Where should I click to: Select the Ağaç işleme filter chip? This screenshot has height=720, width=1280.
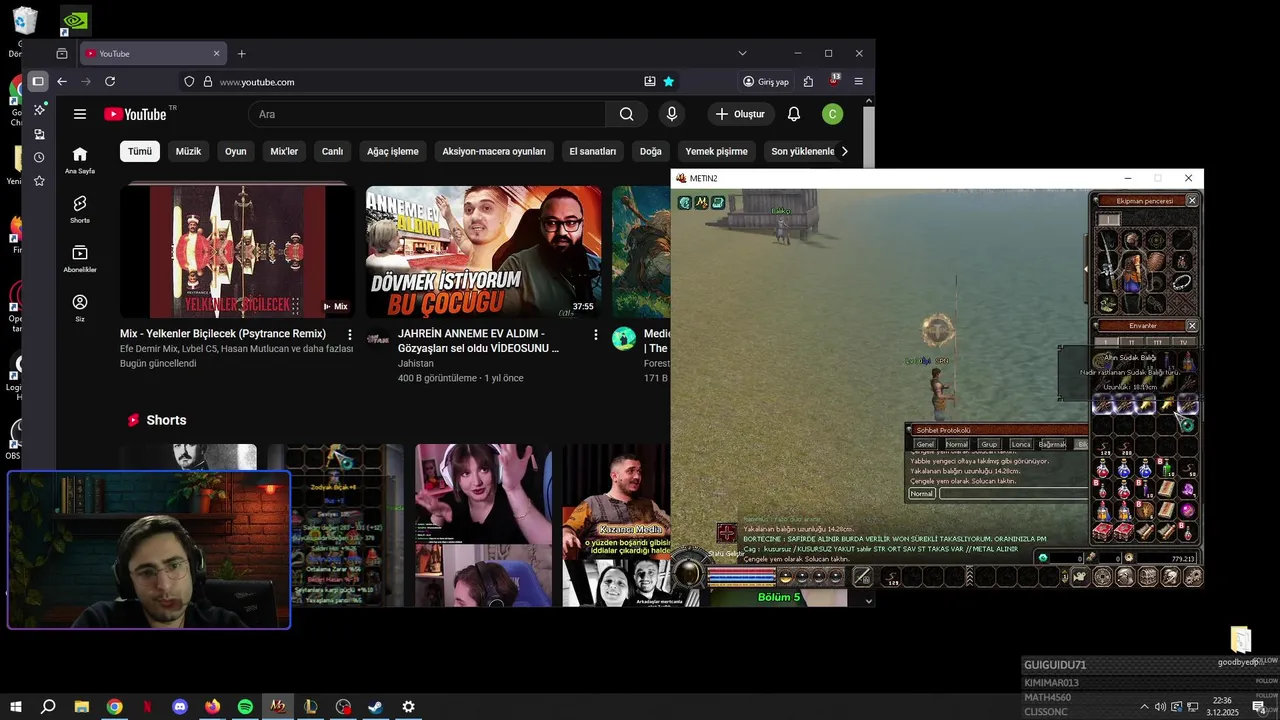pos(393,151)
